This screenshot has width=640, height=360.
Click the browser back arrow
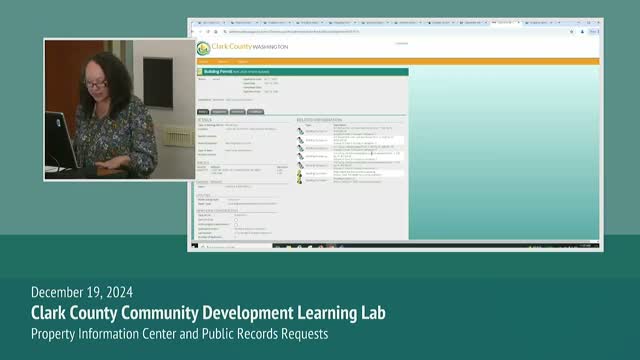pos(193,31)
